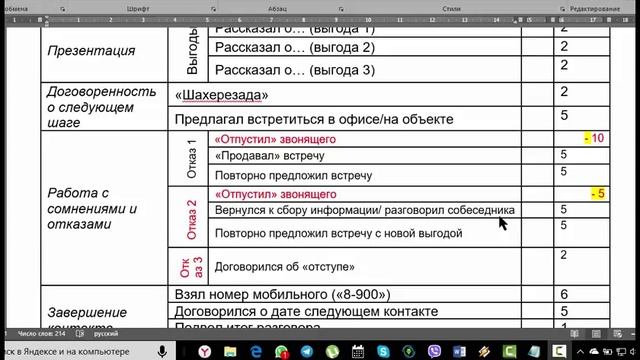Click «Отпустил» звонящего in Отказ 2 block
The image size is (640, 360).
point(275,194)
